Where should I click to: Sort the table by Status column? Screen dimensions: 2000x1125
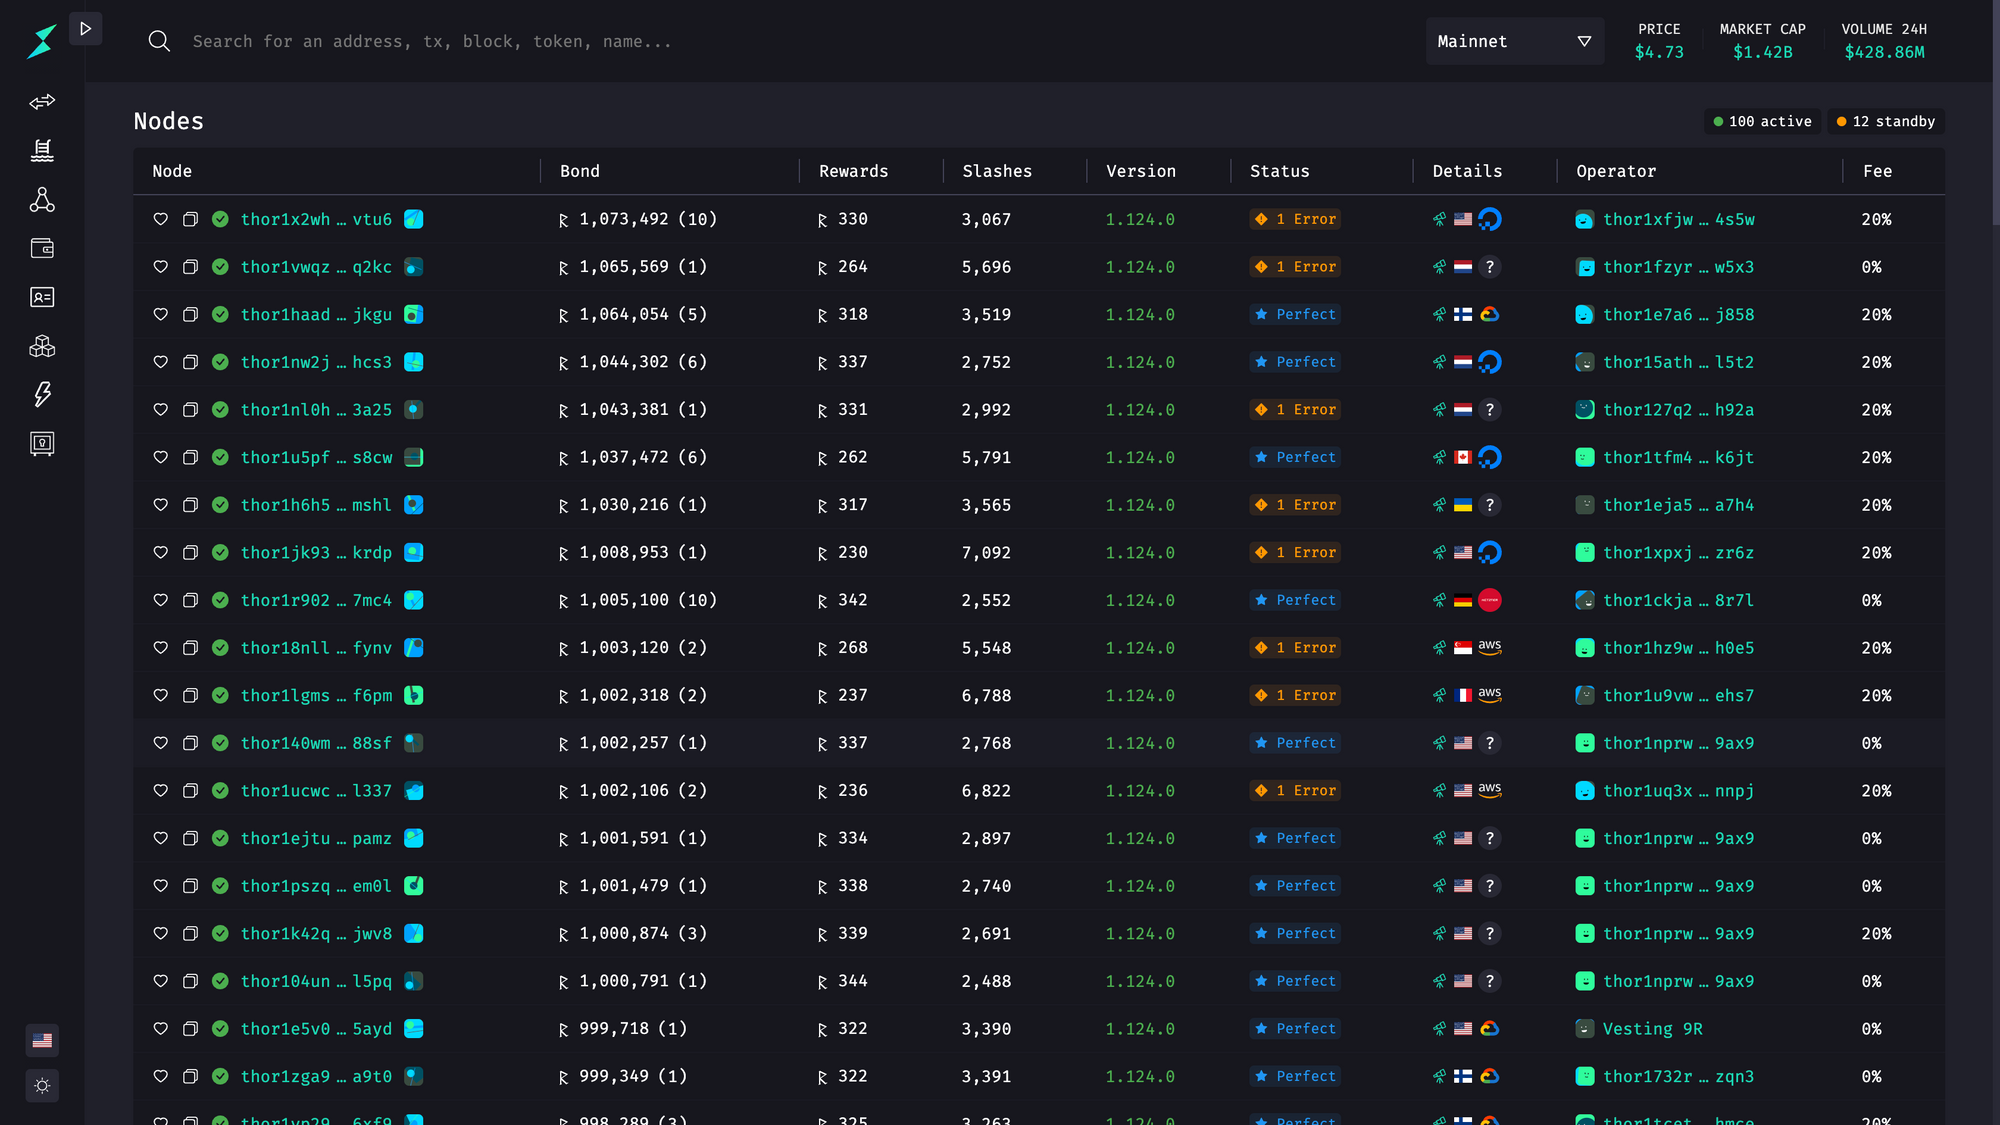1279,171
